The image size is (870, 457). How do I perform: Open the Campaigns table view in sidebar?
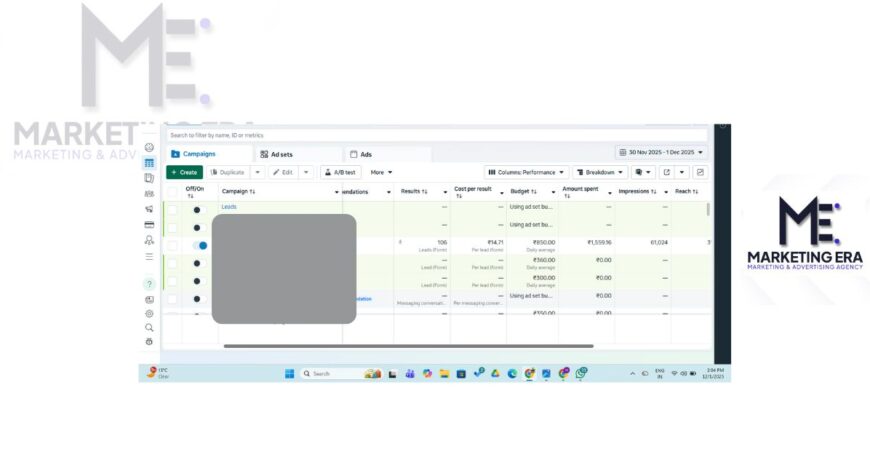tap(149, 163)
